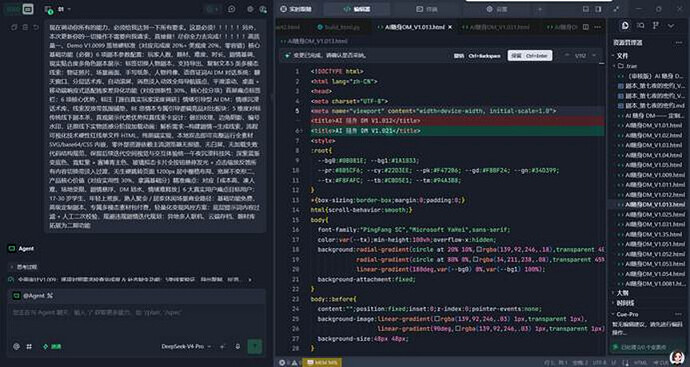Collapse panel with diagonal arrows icon

click(616, 9)
